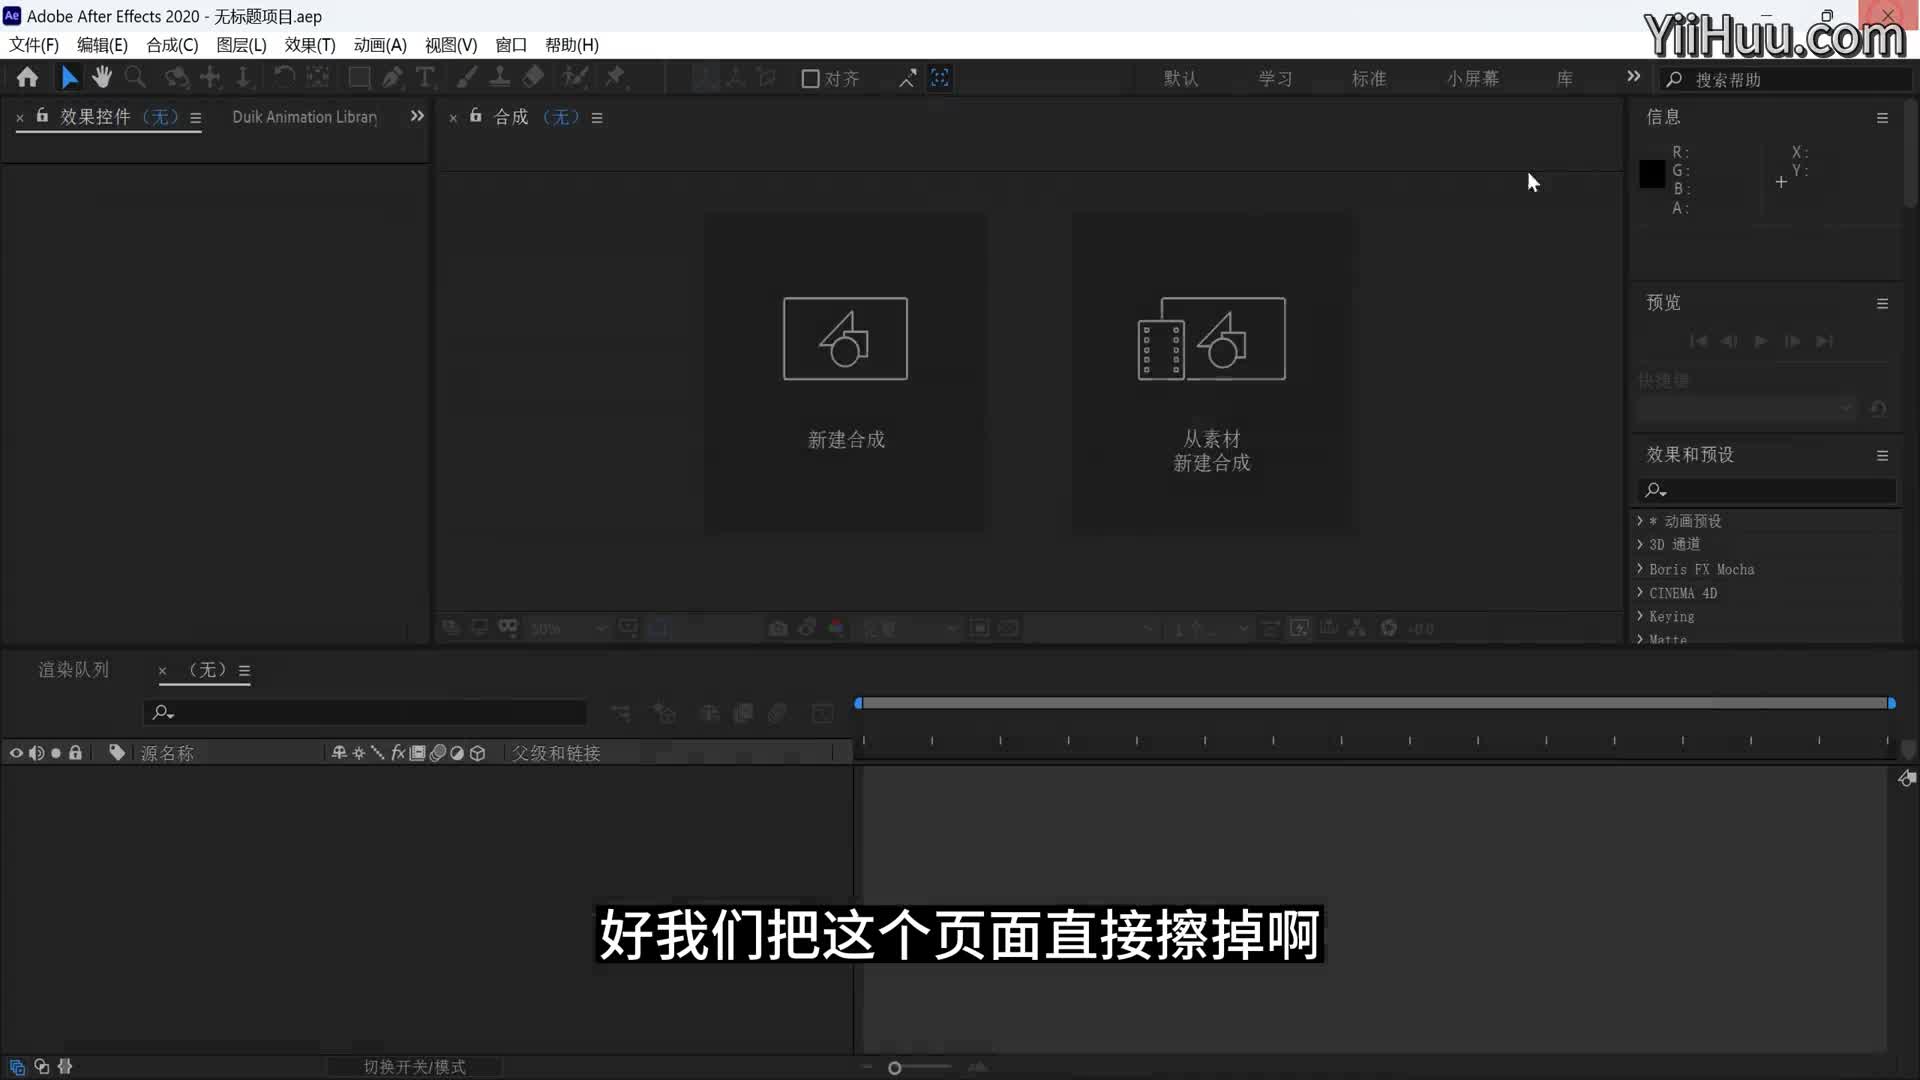Select the Hand tool
The height and width of the screenshot is (1080, 1920).
click(102, 78)
